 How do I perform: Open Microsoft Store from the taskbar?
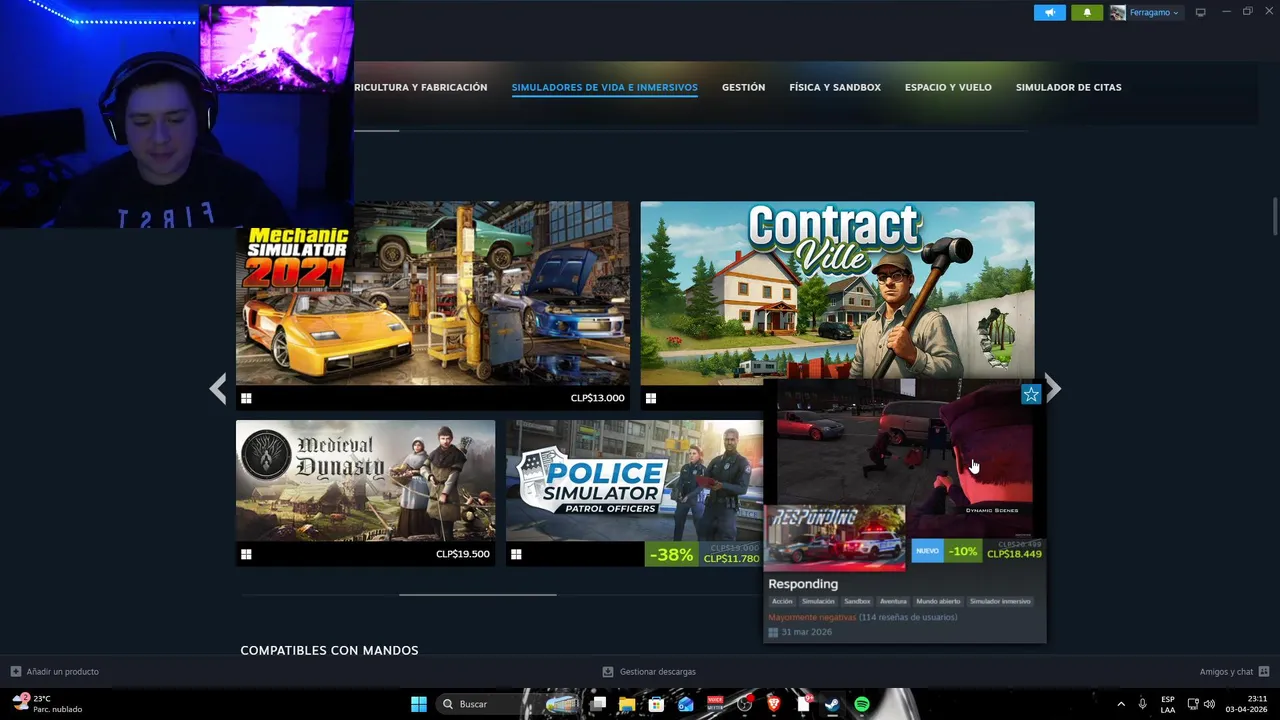(x=656, y=704)
